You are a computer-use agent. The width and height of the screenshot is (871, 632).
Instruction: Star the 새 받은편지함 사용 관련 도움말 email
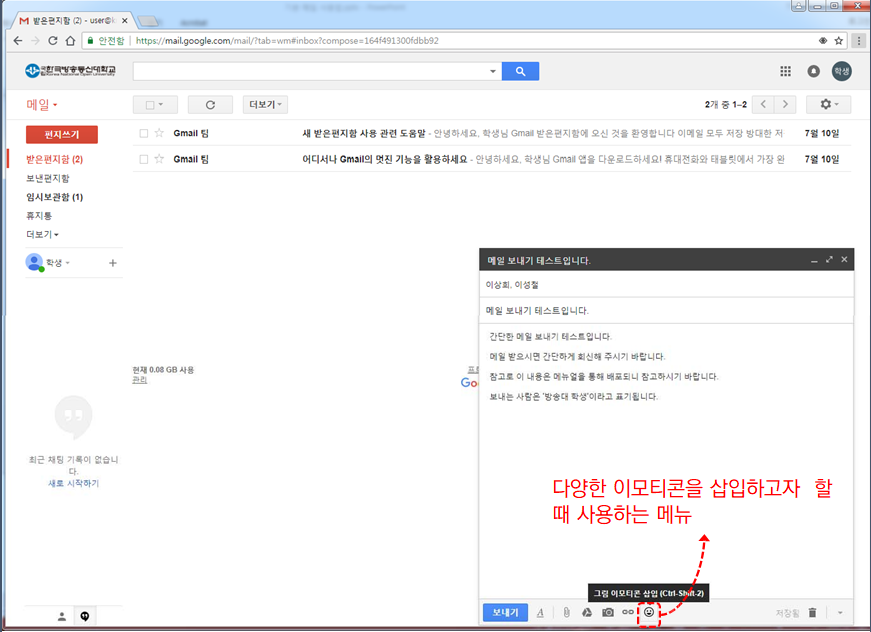pos(159,133)
